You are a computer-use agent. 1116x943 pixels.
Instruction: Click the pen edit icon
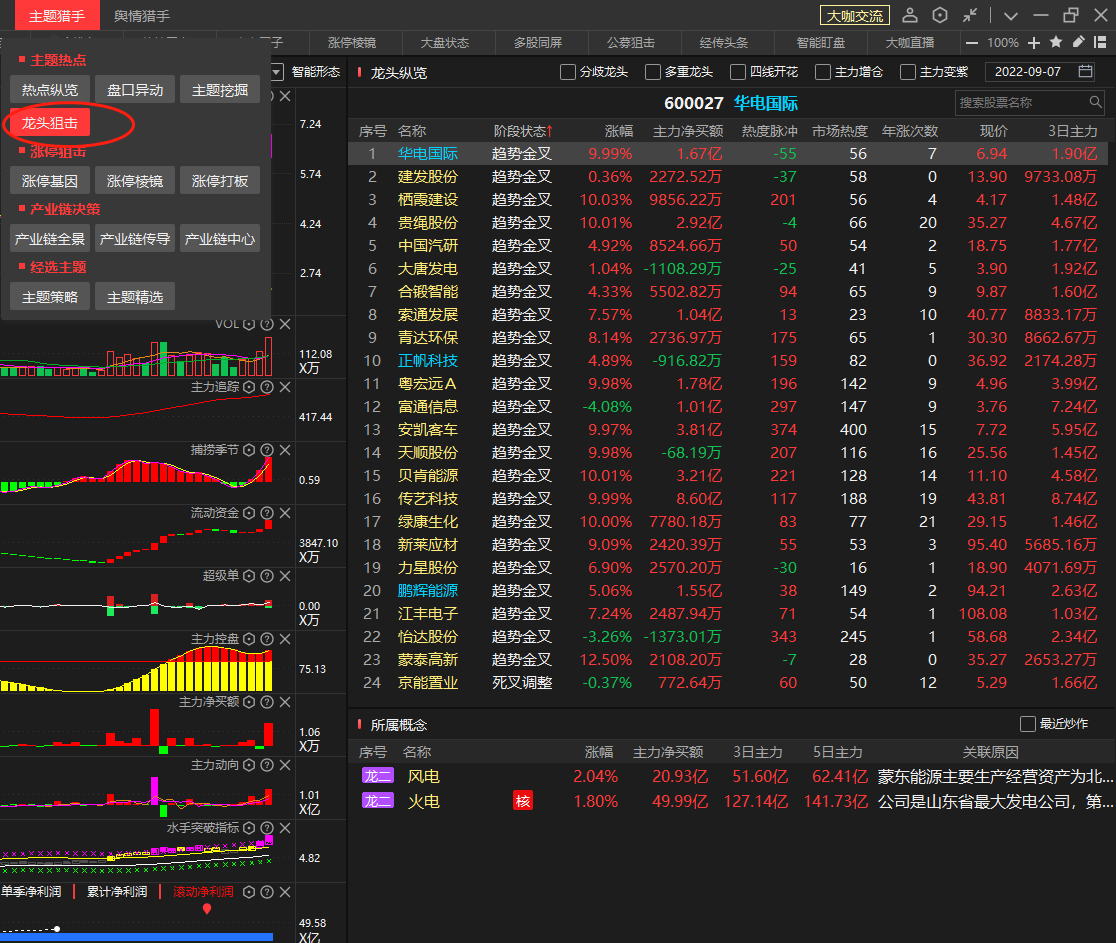coord(1079,42)
